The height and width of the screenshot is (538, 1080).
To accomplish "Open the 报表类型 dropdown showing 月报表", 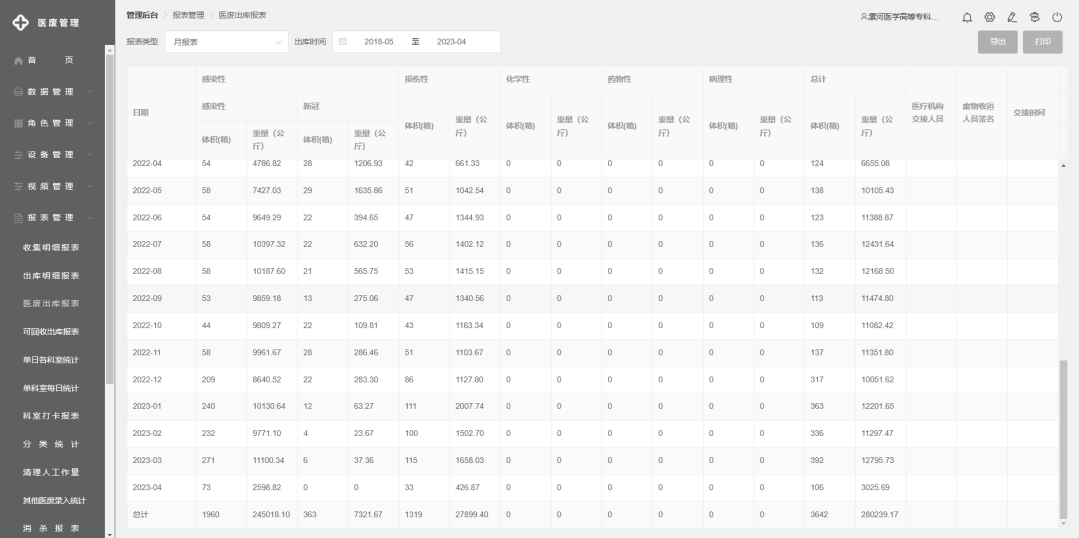I will pyautogui.click(x=226, y=42).
